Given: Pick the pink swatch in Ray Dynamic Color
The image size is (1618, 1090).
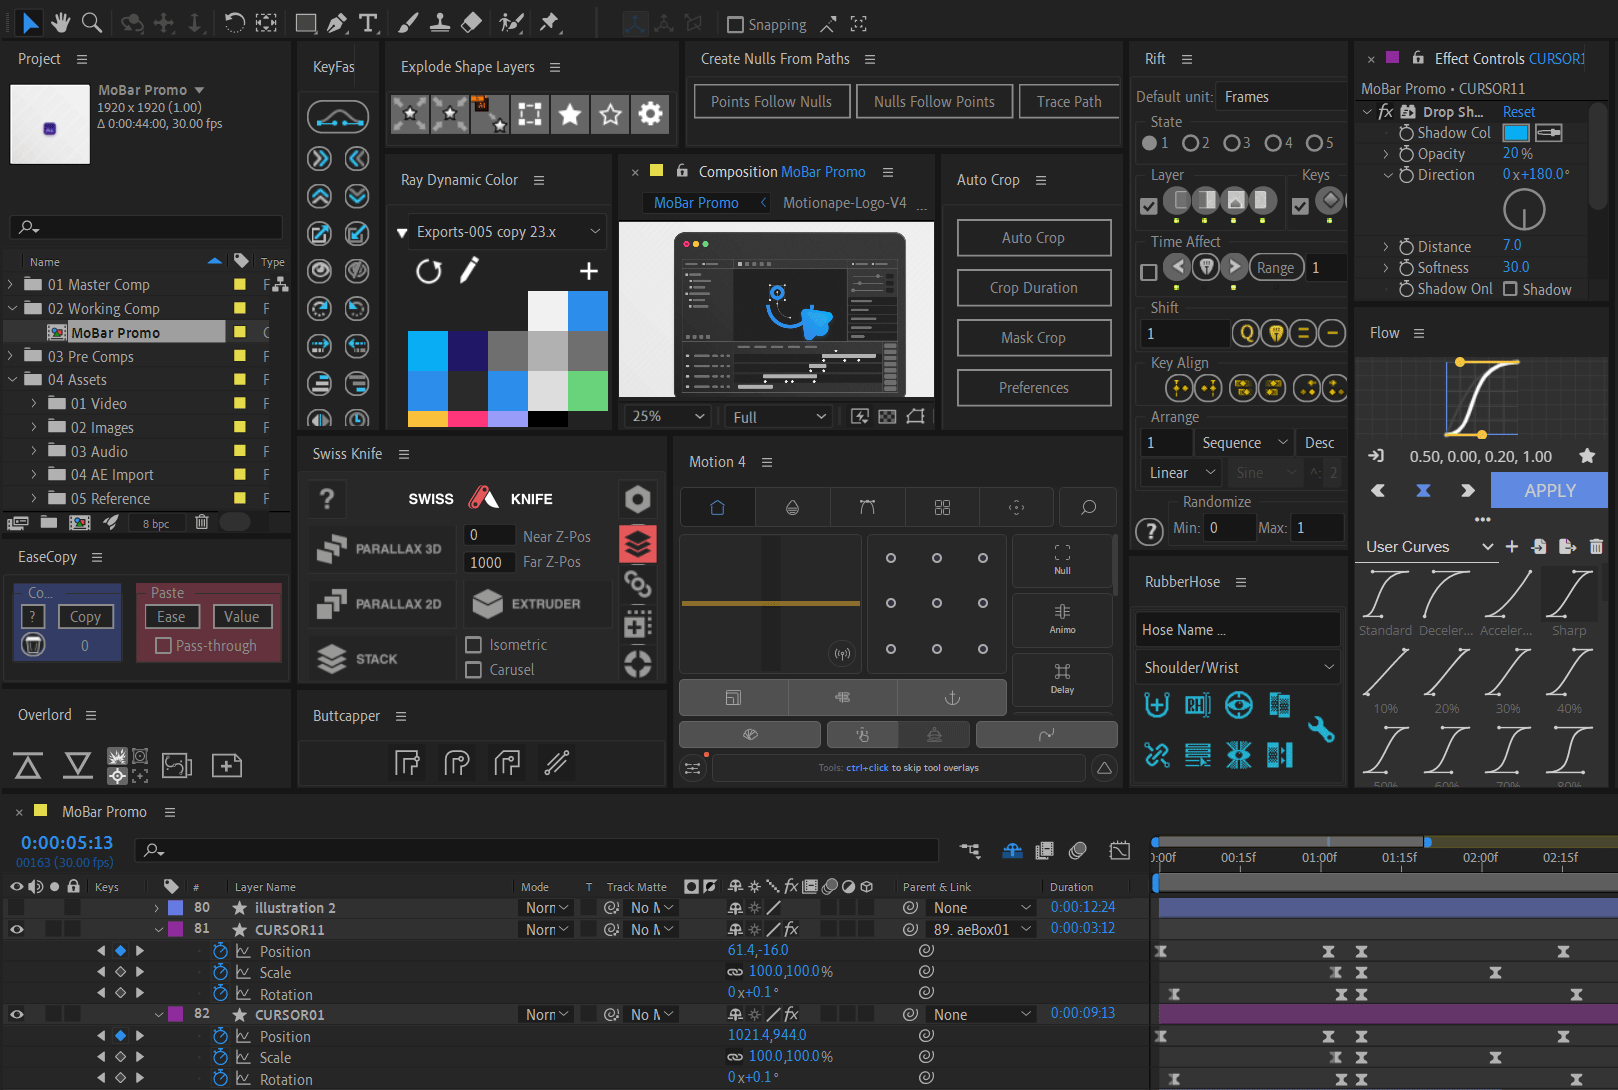Looking at the screenshot, I should coord(468,419).
